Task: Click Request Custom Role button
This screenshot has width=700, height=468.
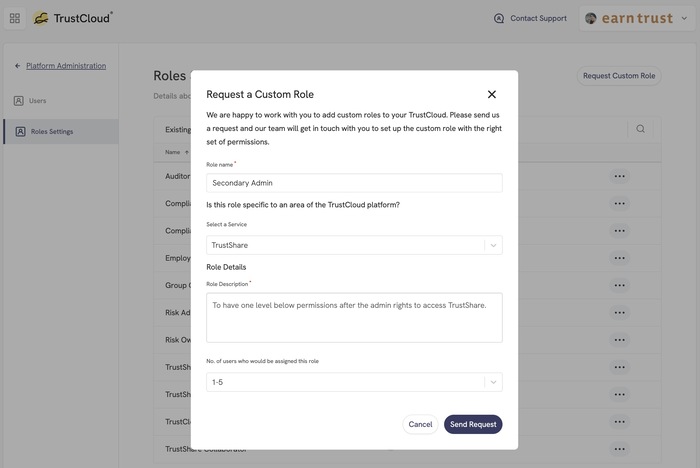Action: coord(619,76)
